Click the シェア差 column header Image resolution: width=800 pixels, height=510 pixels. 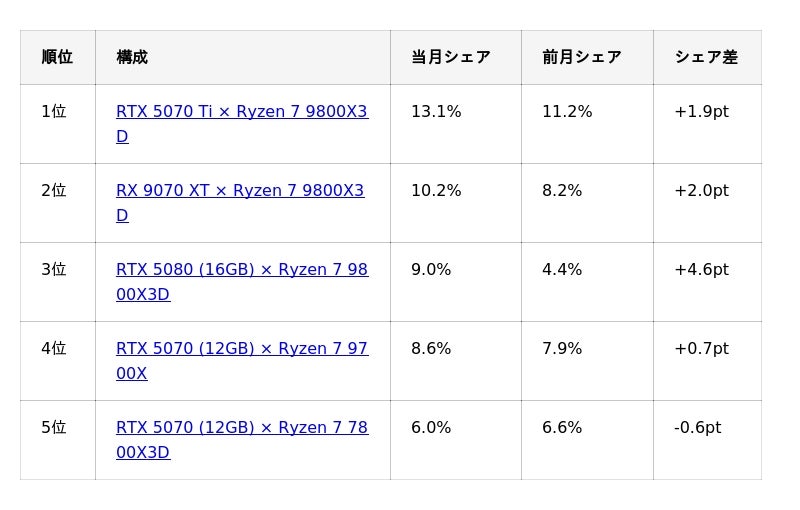[x=707, y=57]
